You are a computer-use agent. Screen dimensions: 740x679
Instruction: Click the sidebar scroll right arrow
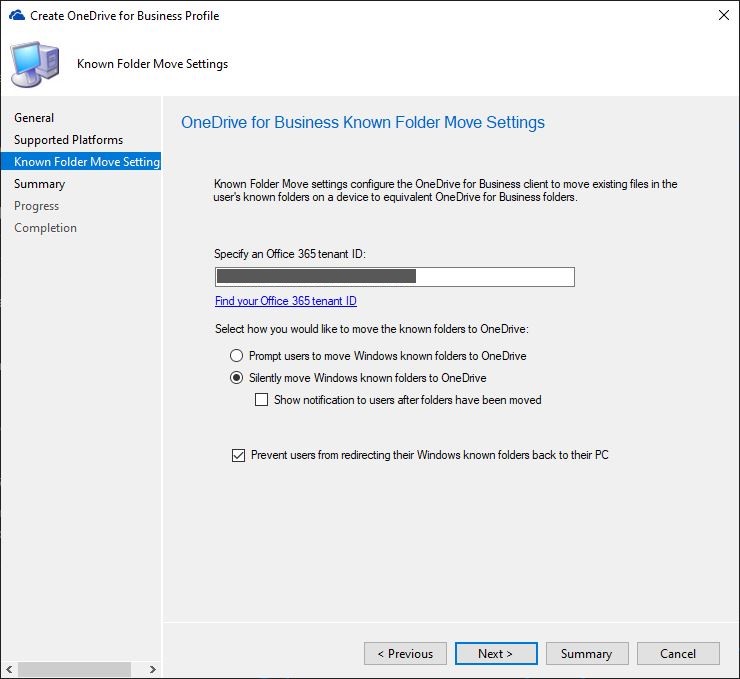[152, 669]
